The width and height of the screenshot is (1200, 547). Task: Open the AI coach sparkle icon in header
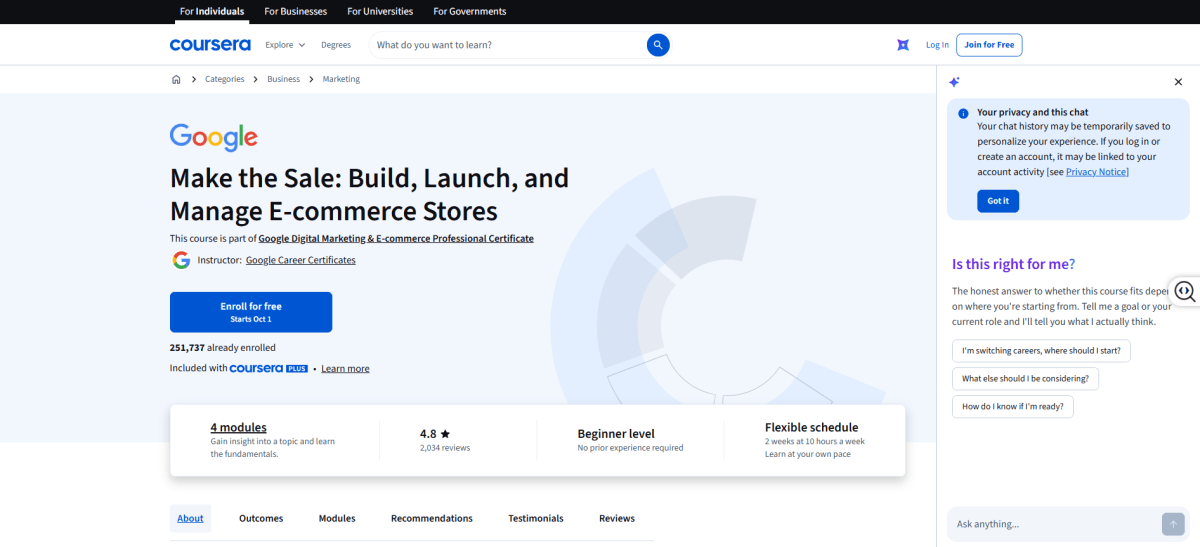pos(903,45)
